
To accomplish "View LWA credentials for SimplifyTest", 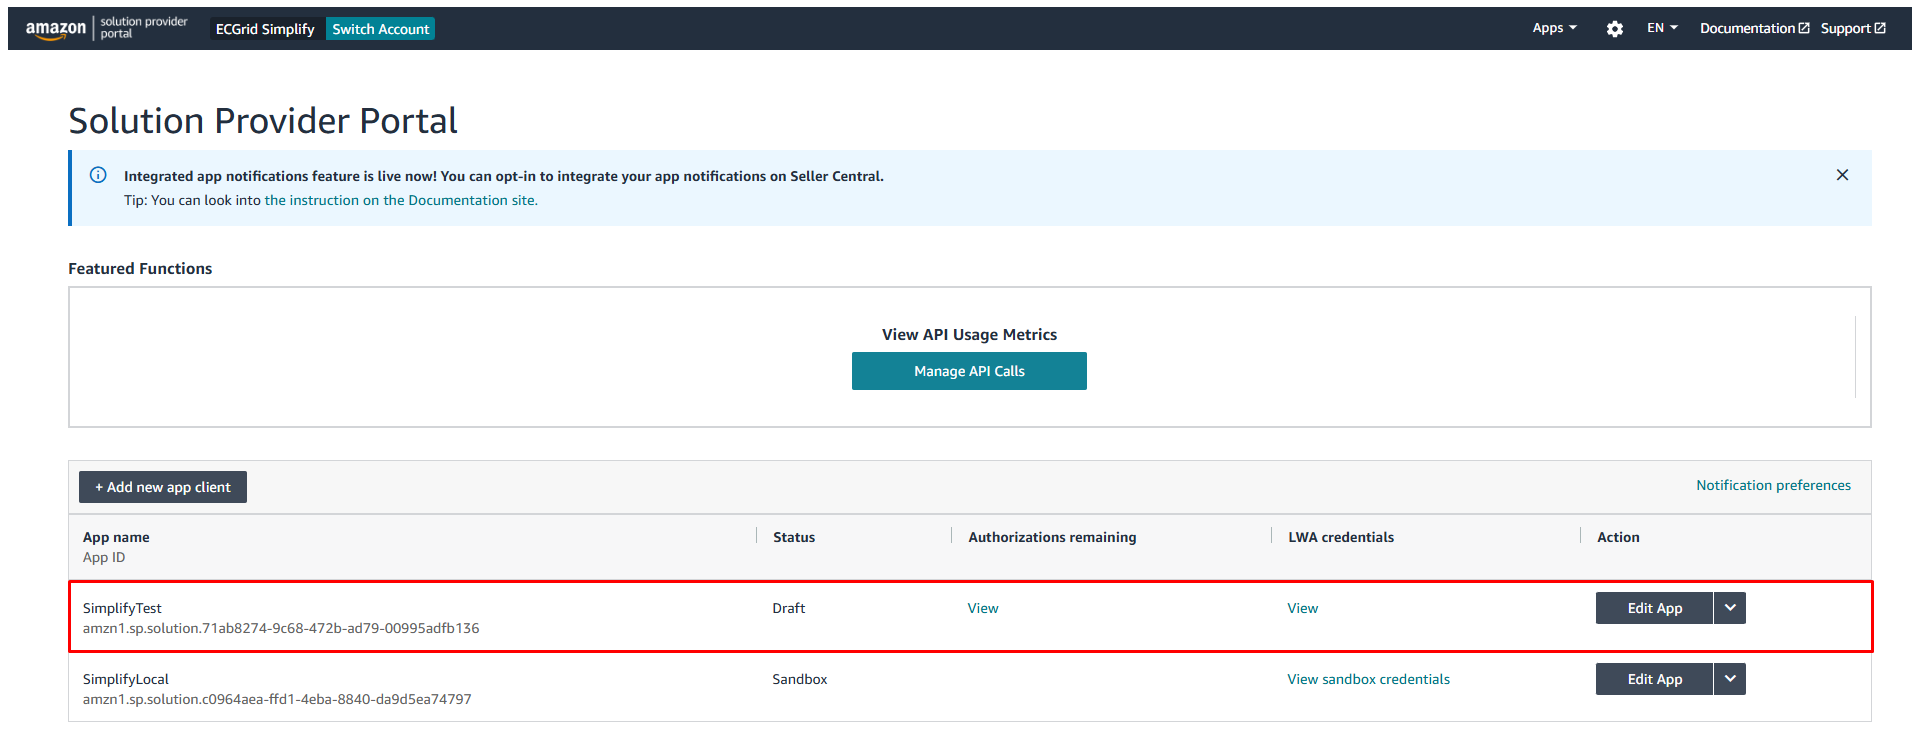I will point(1302,608).
